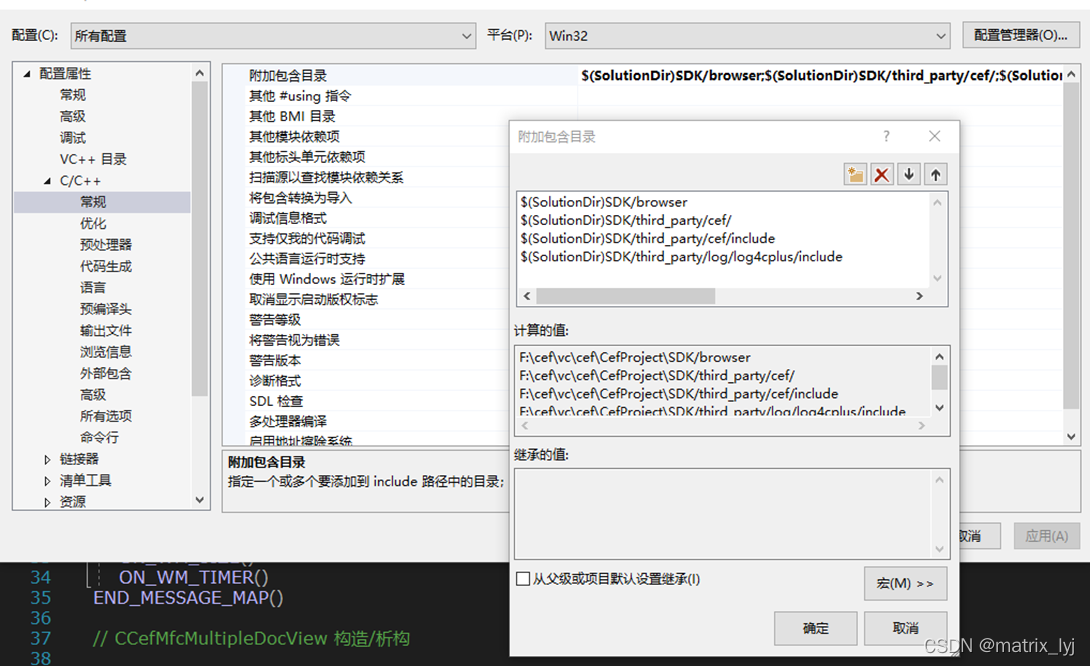Expand the 清单工具 tree node

(47, 481)
